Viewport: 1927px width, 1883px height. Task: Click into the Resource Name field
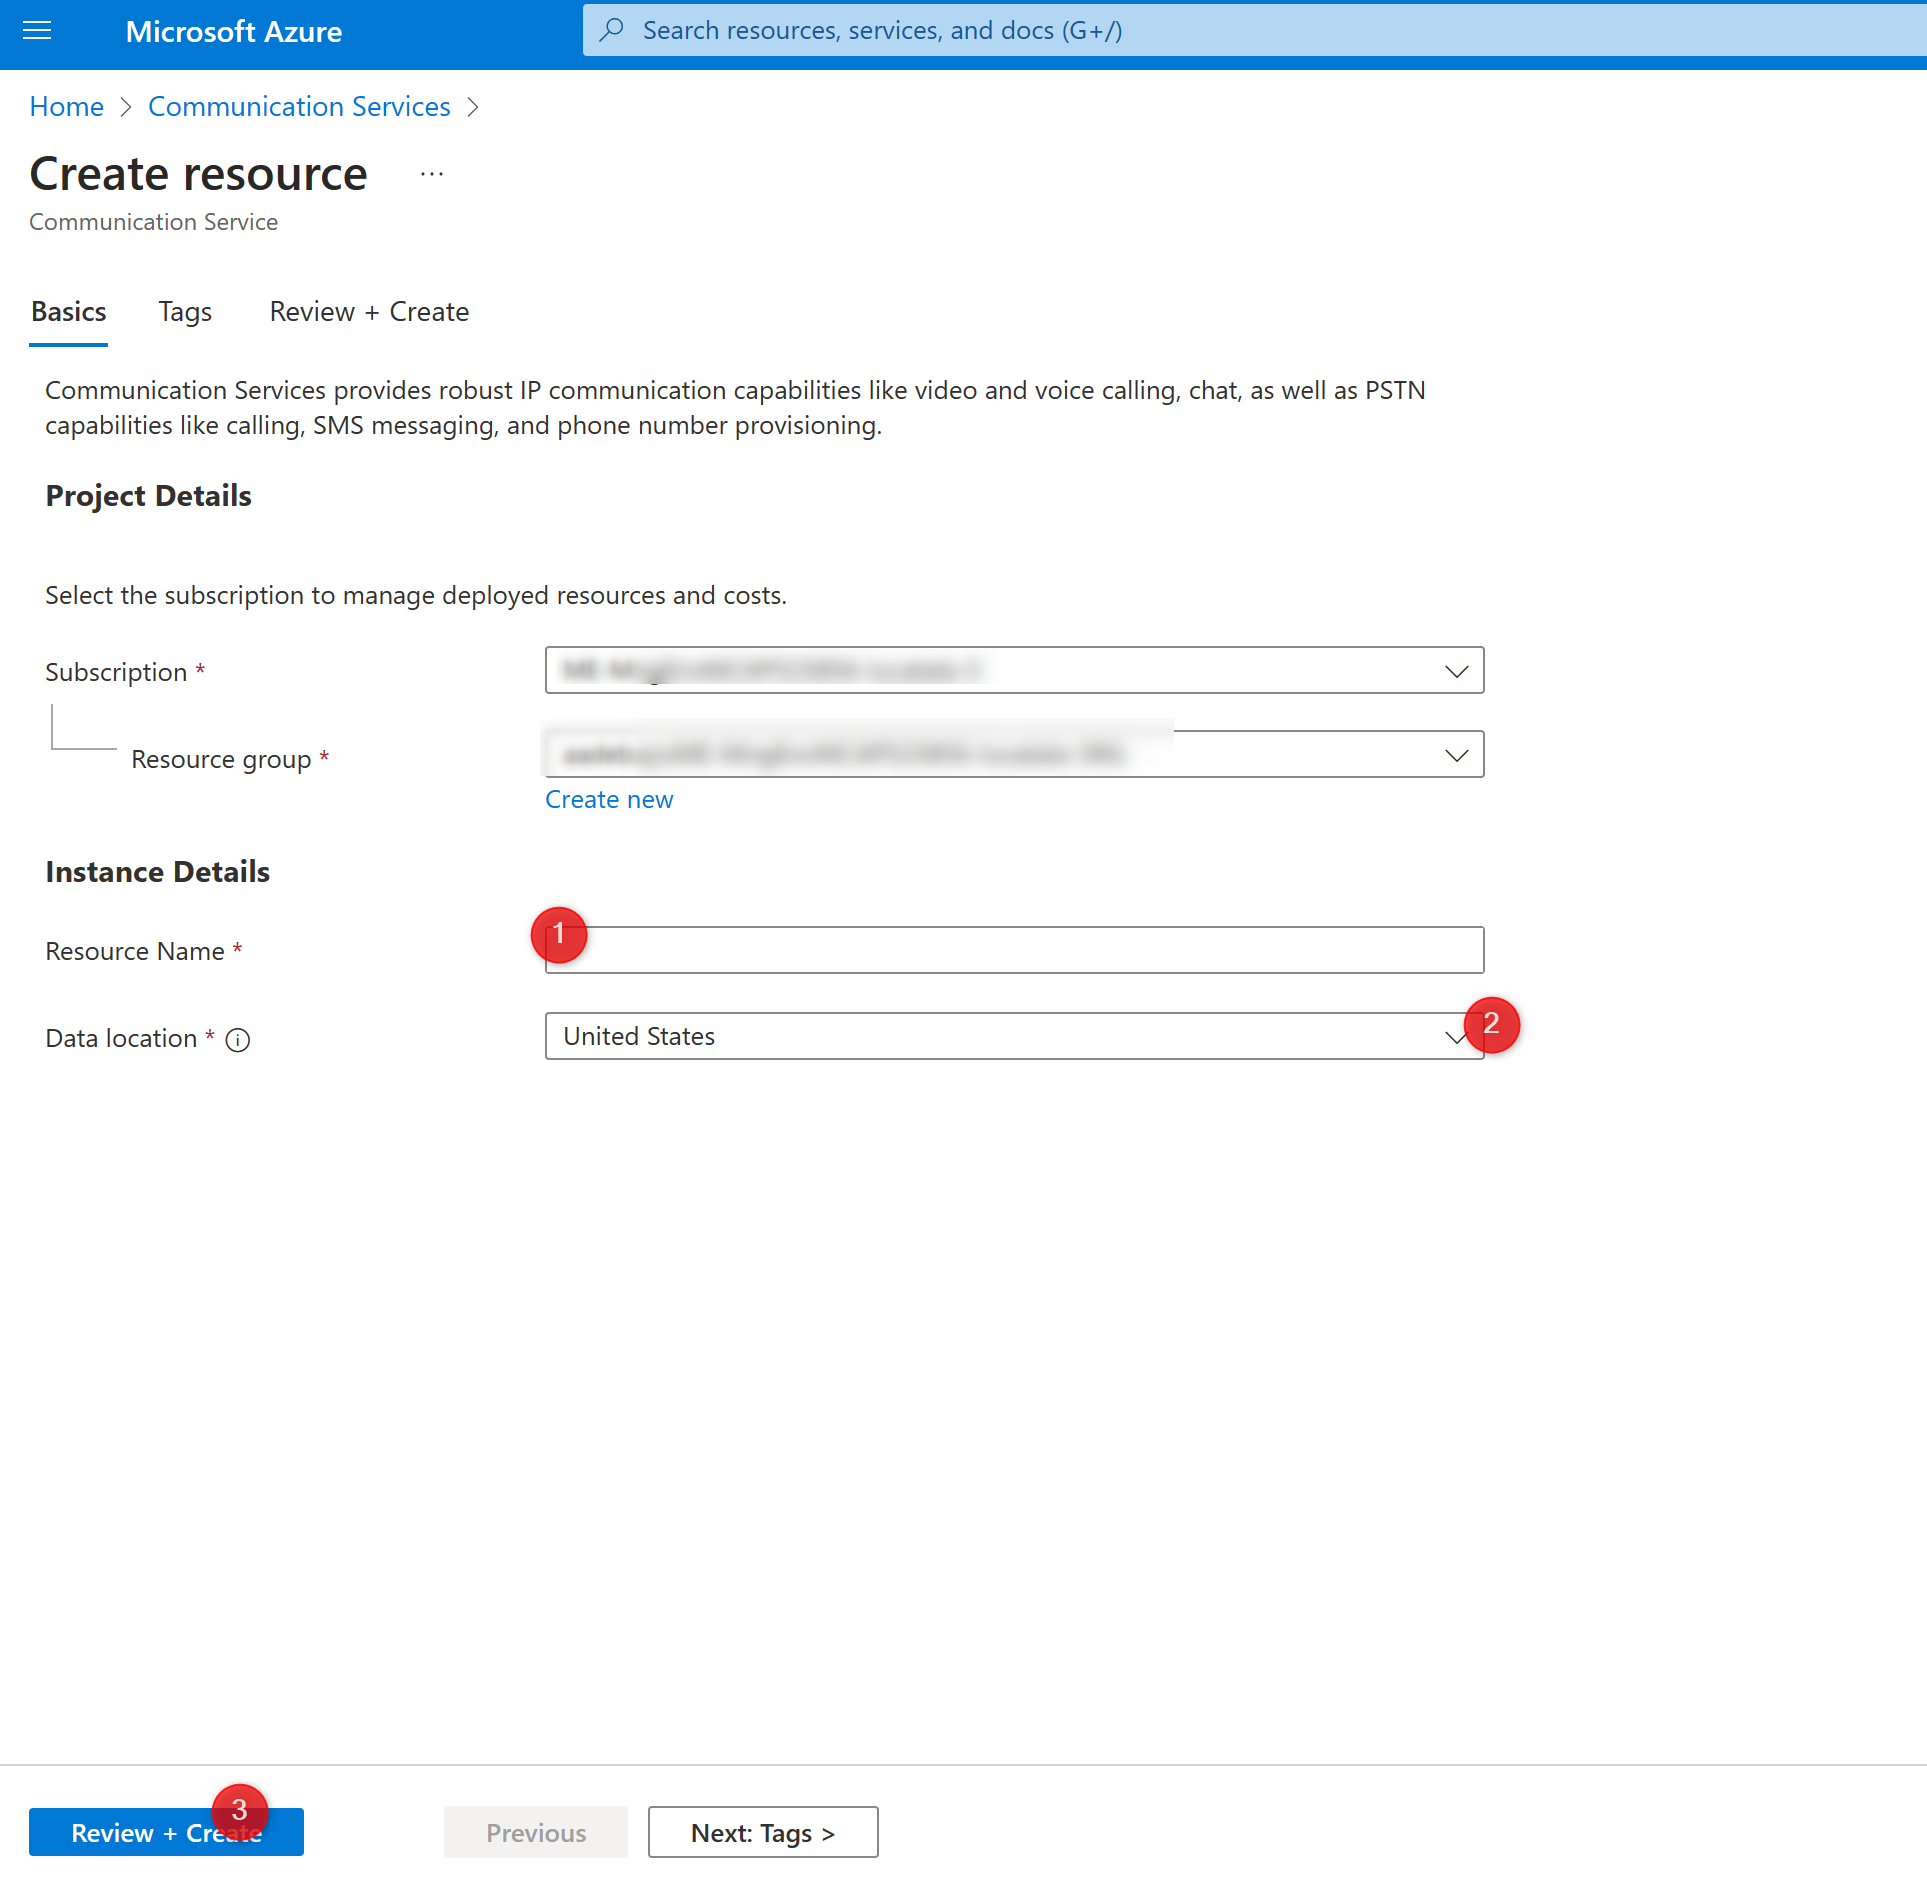click(x=1014, y=950)
